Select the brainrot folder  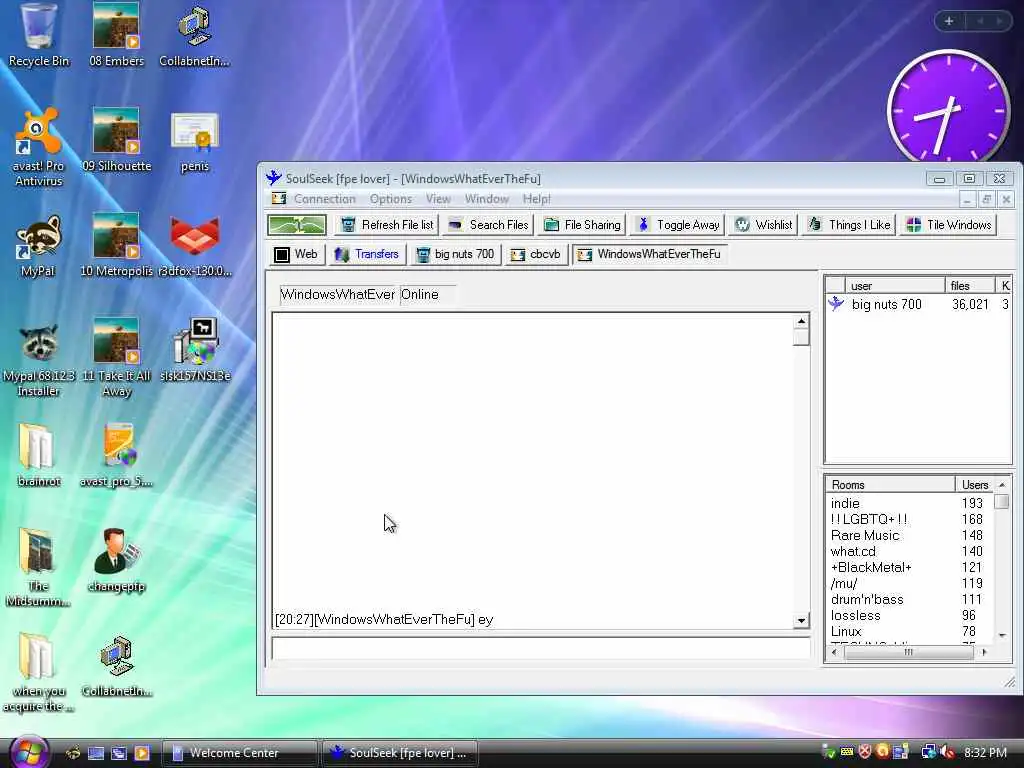tap(38, 455)
